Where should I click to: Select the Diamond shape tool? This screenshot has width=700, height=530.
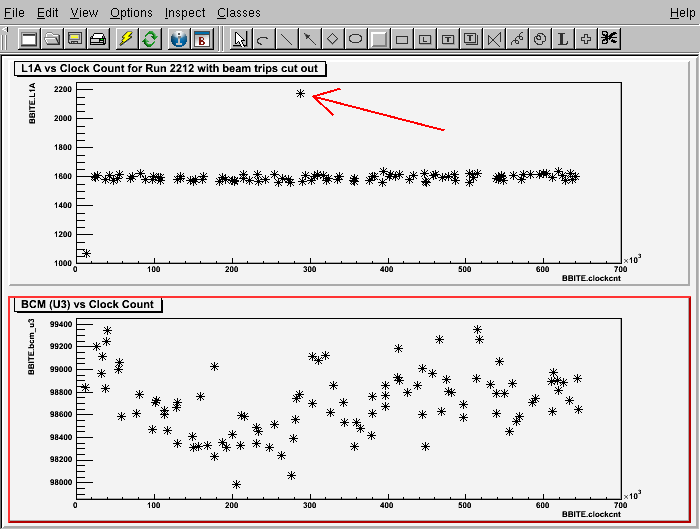pyautogui.click(x=332, y=39)
